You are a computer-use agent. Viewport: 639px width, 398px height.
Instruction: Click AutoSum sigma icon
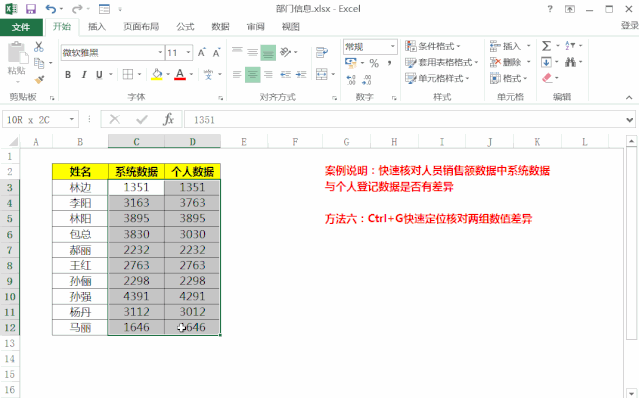(546, 46)
